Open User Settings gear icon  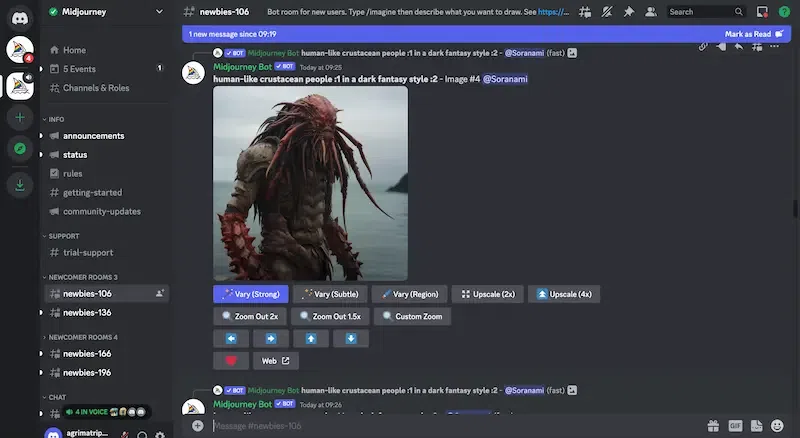160,435
